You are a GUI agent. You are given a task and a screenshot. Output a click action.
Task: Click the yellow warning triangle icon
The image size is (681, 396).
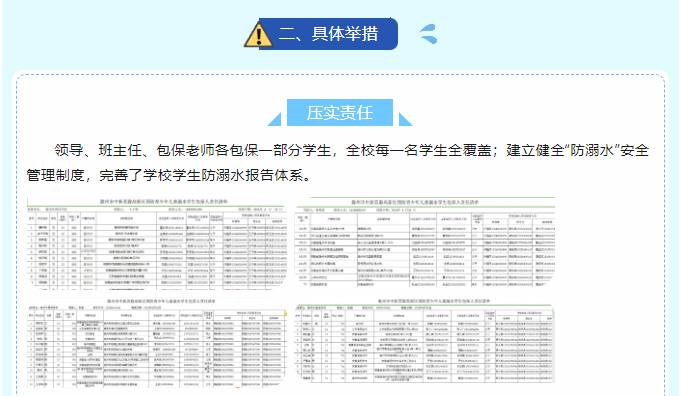pos(258,34)
